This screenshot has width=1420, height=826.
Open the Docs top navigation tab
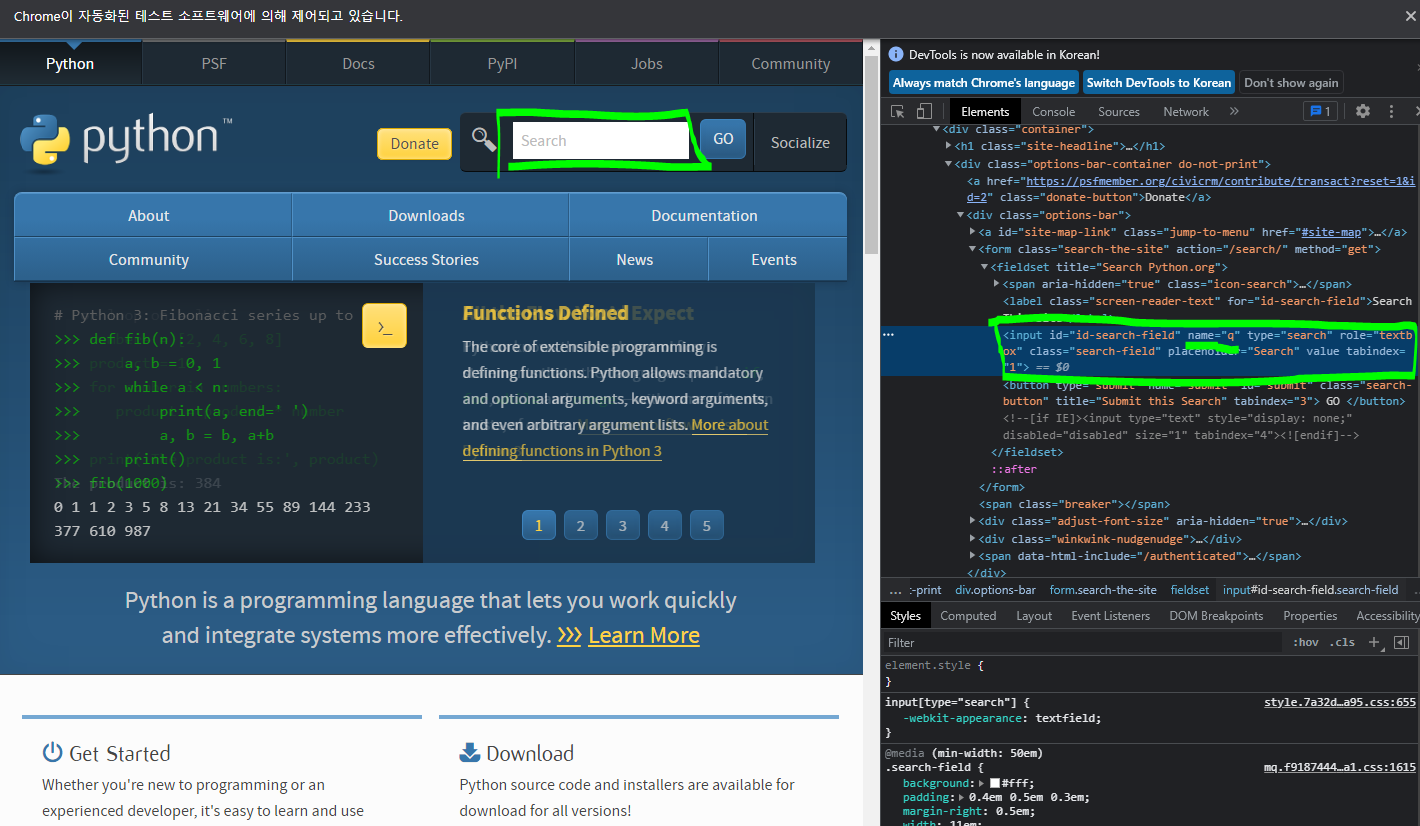[x=358, y=63]
